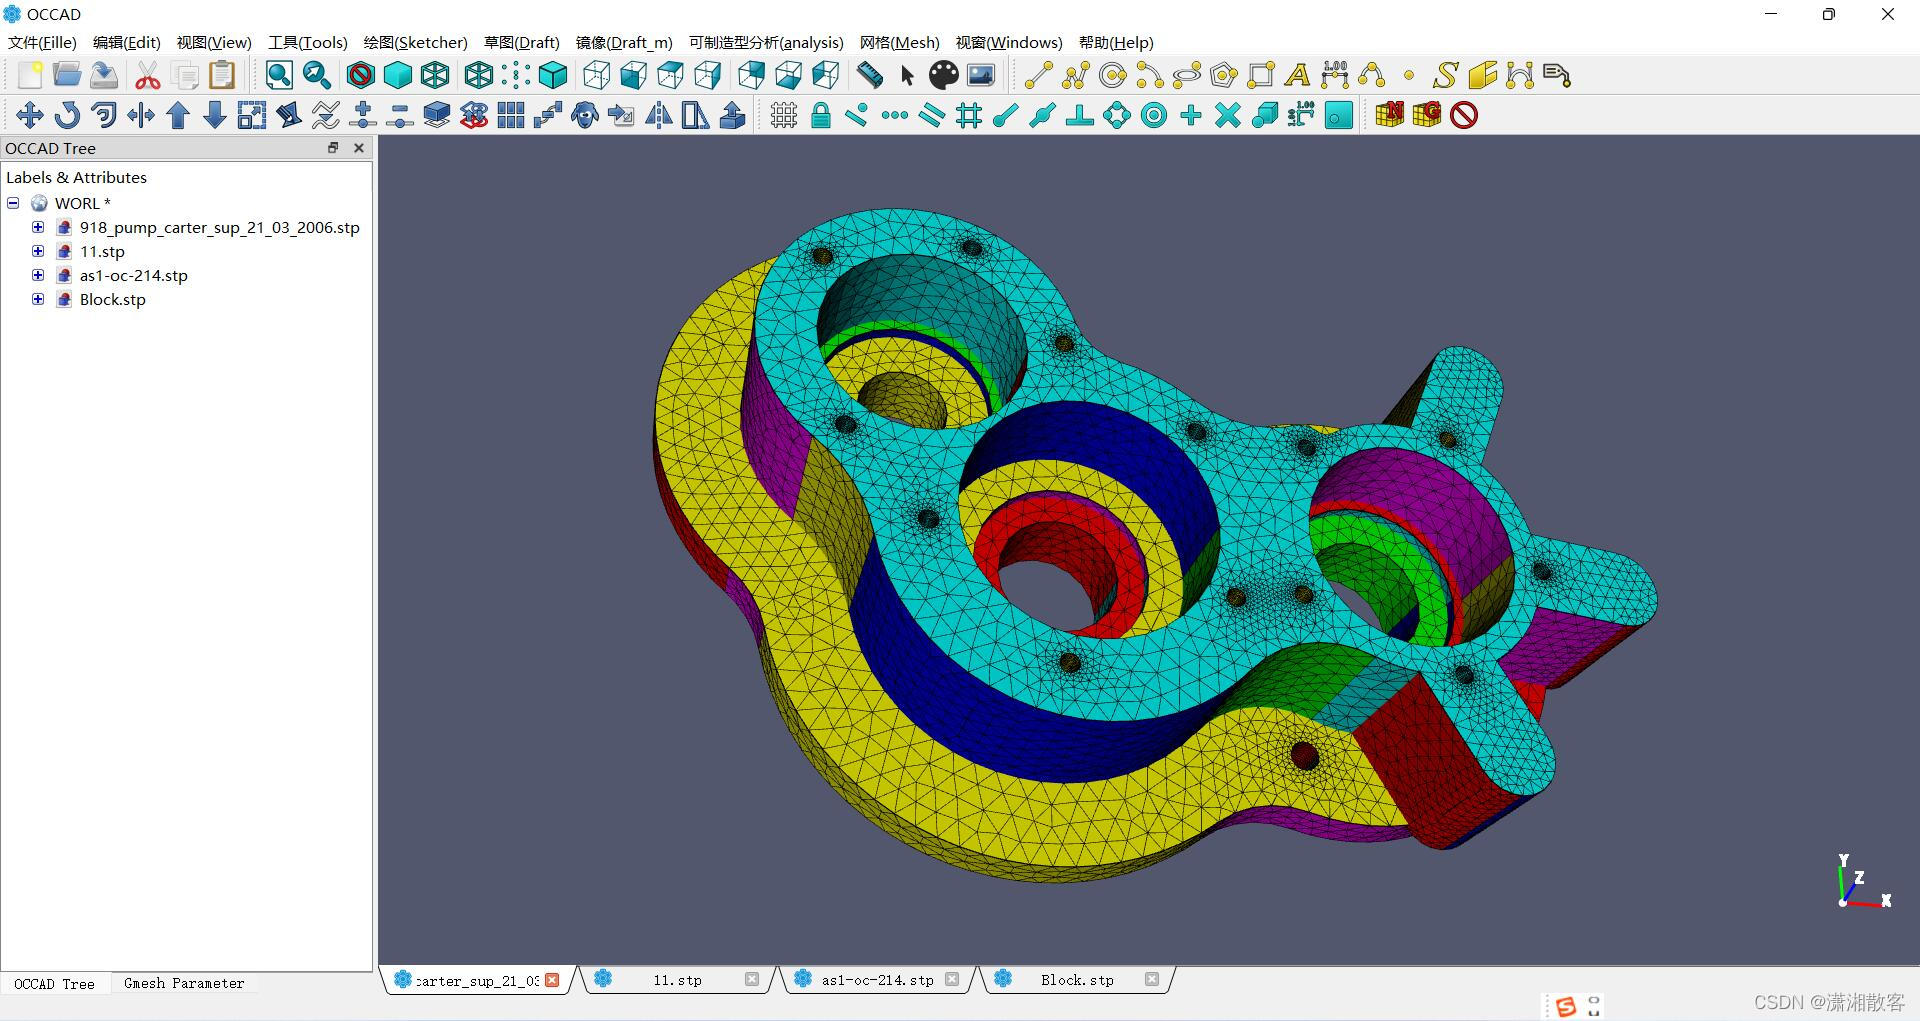Image resolution: width=1920 pixels, height=1021 pixels.
Task: Expand the Block.stp tree node
Action: click(x=38, y=299)
